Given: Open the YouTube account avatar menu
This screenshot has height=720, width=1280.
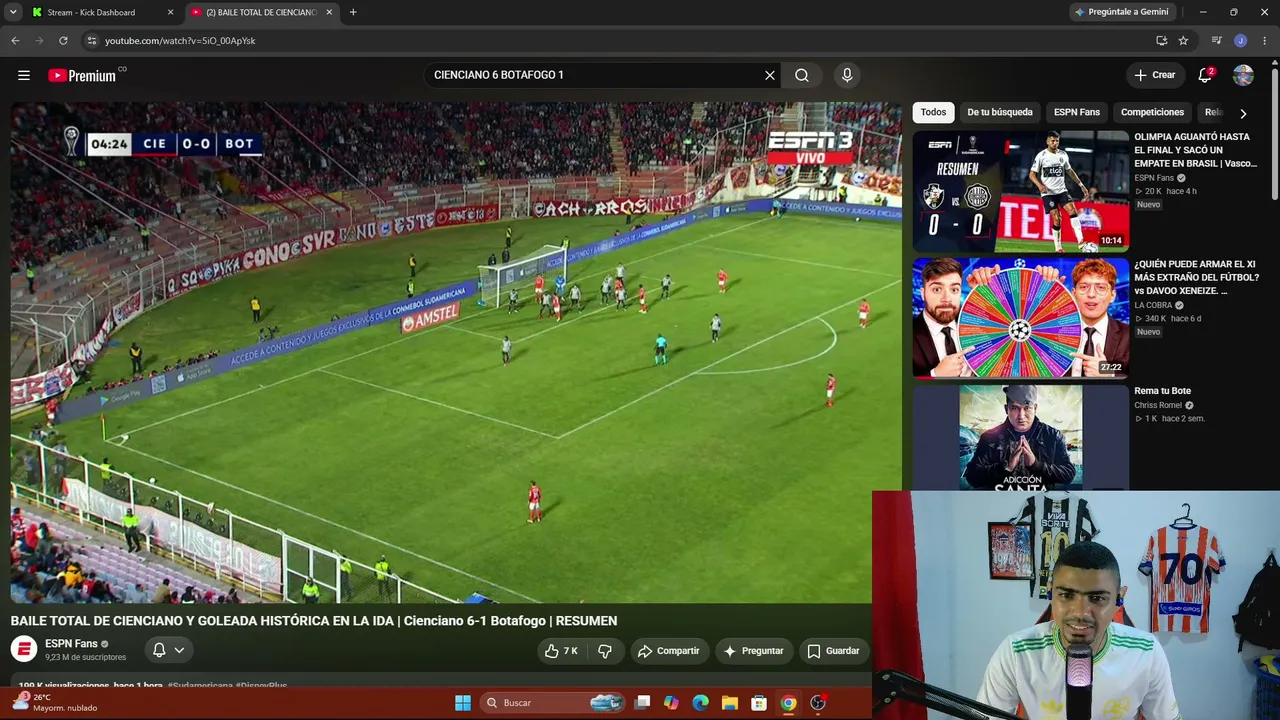Looking at the screenshot, I should (x=1243, y=75).
